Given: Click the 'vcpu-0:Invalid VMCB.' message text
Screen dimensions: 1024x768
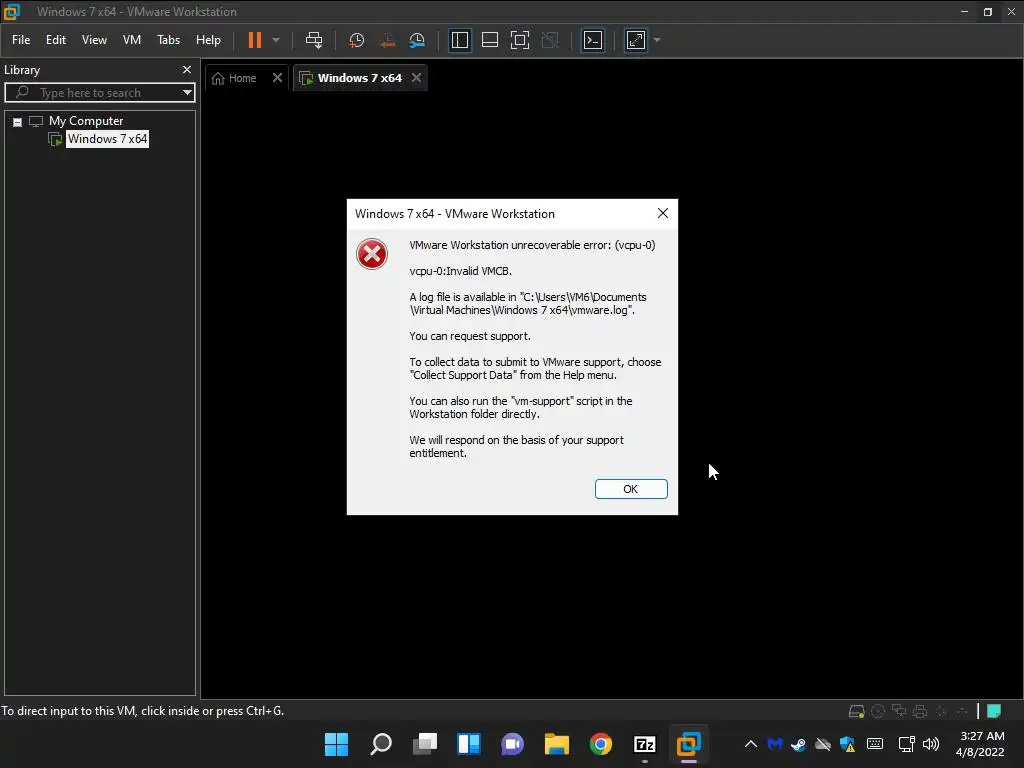Looking at the screenshot, I should click(x=460, y=271).
